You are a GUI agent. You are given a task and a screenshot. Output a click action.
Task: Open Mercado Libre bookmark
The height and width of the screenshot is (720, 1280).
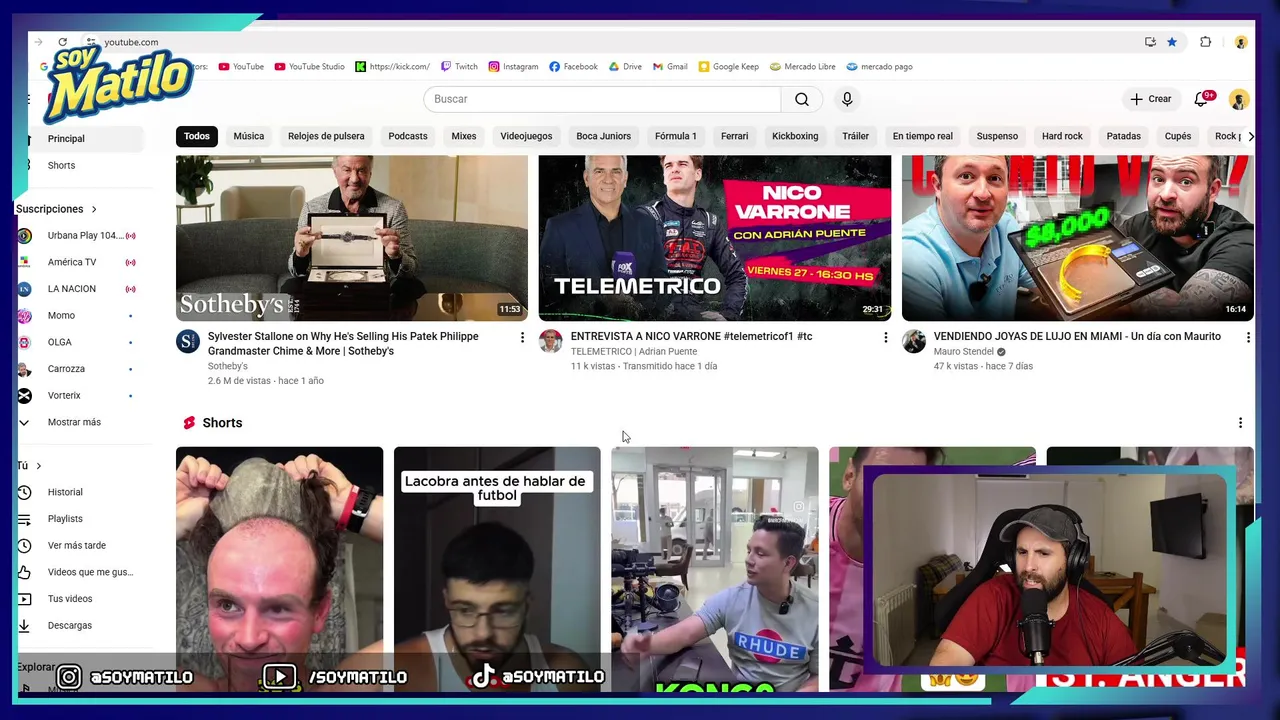pyautogui.click(x=802, y=67)
